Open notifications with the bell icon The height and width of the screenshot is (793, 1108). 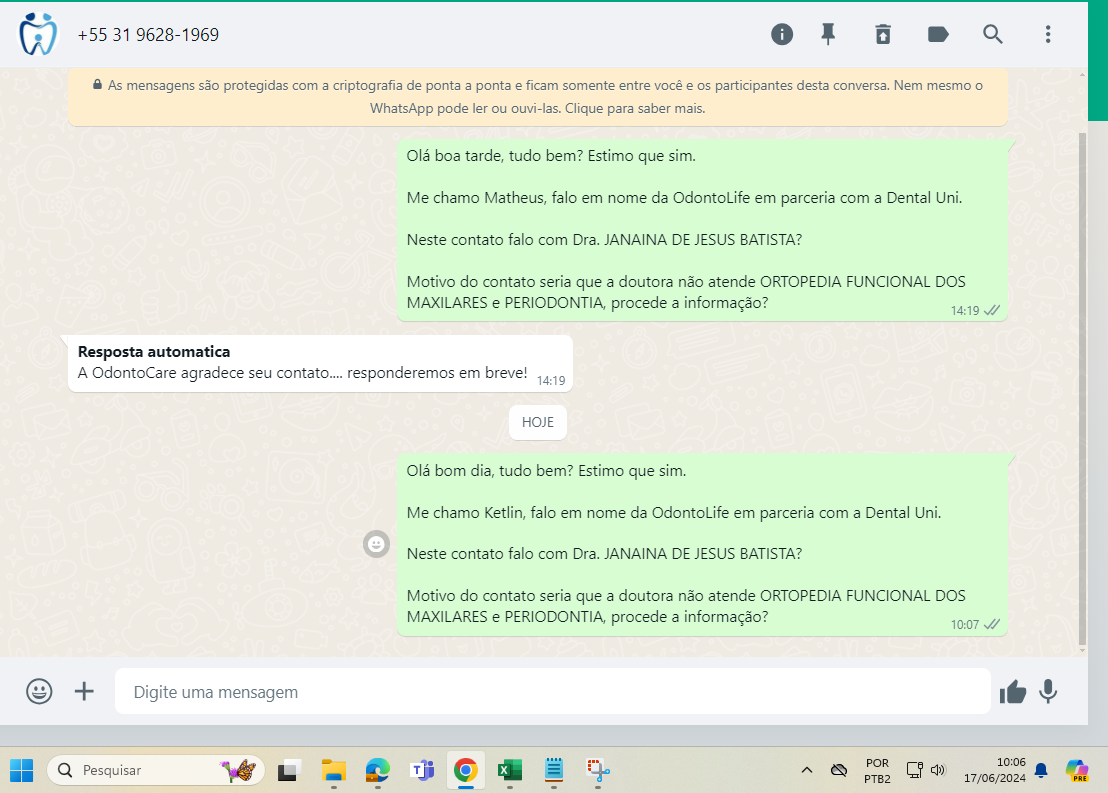[x=1041, y=770]
